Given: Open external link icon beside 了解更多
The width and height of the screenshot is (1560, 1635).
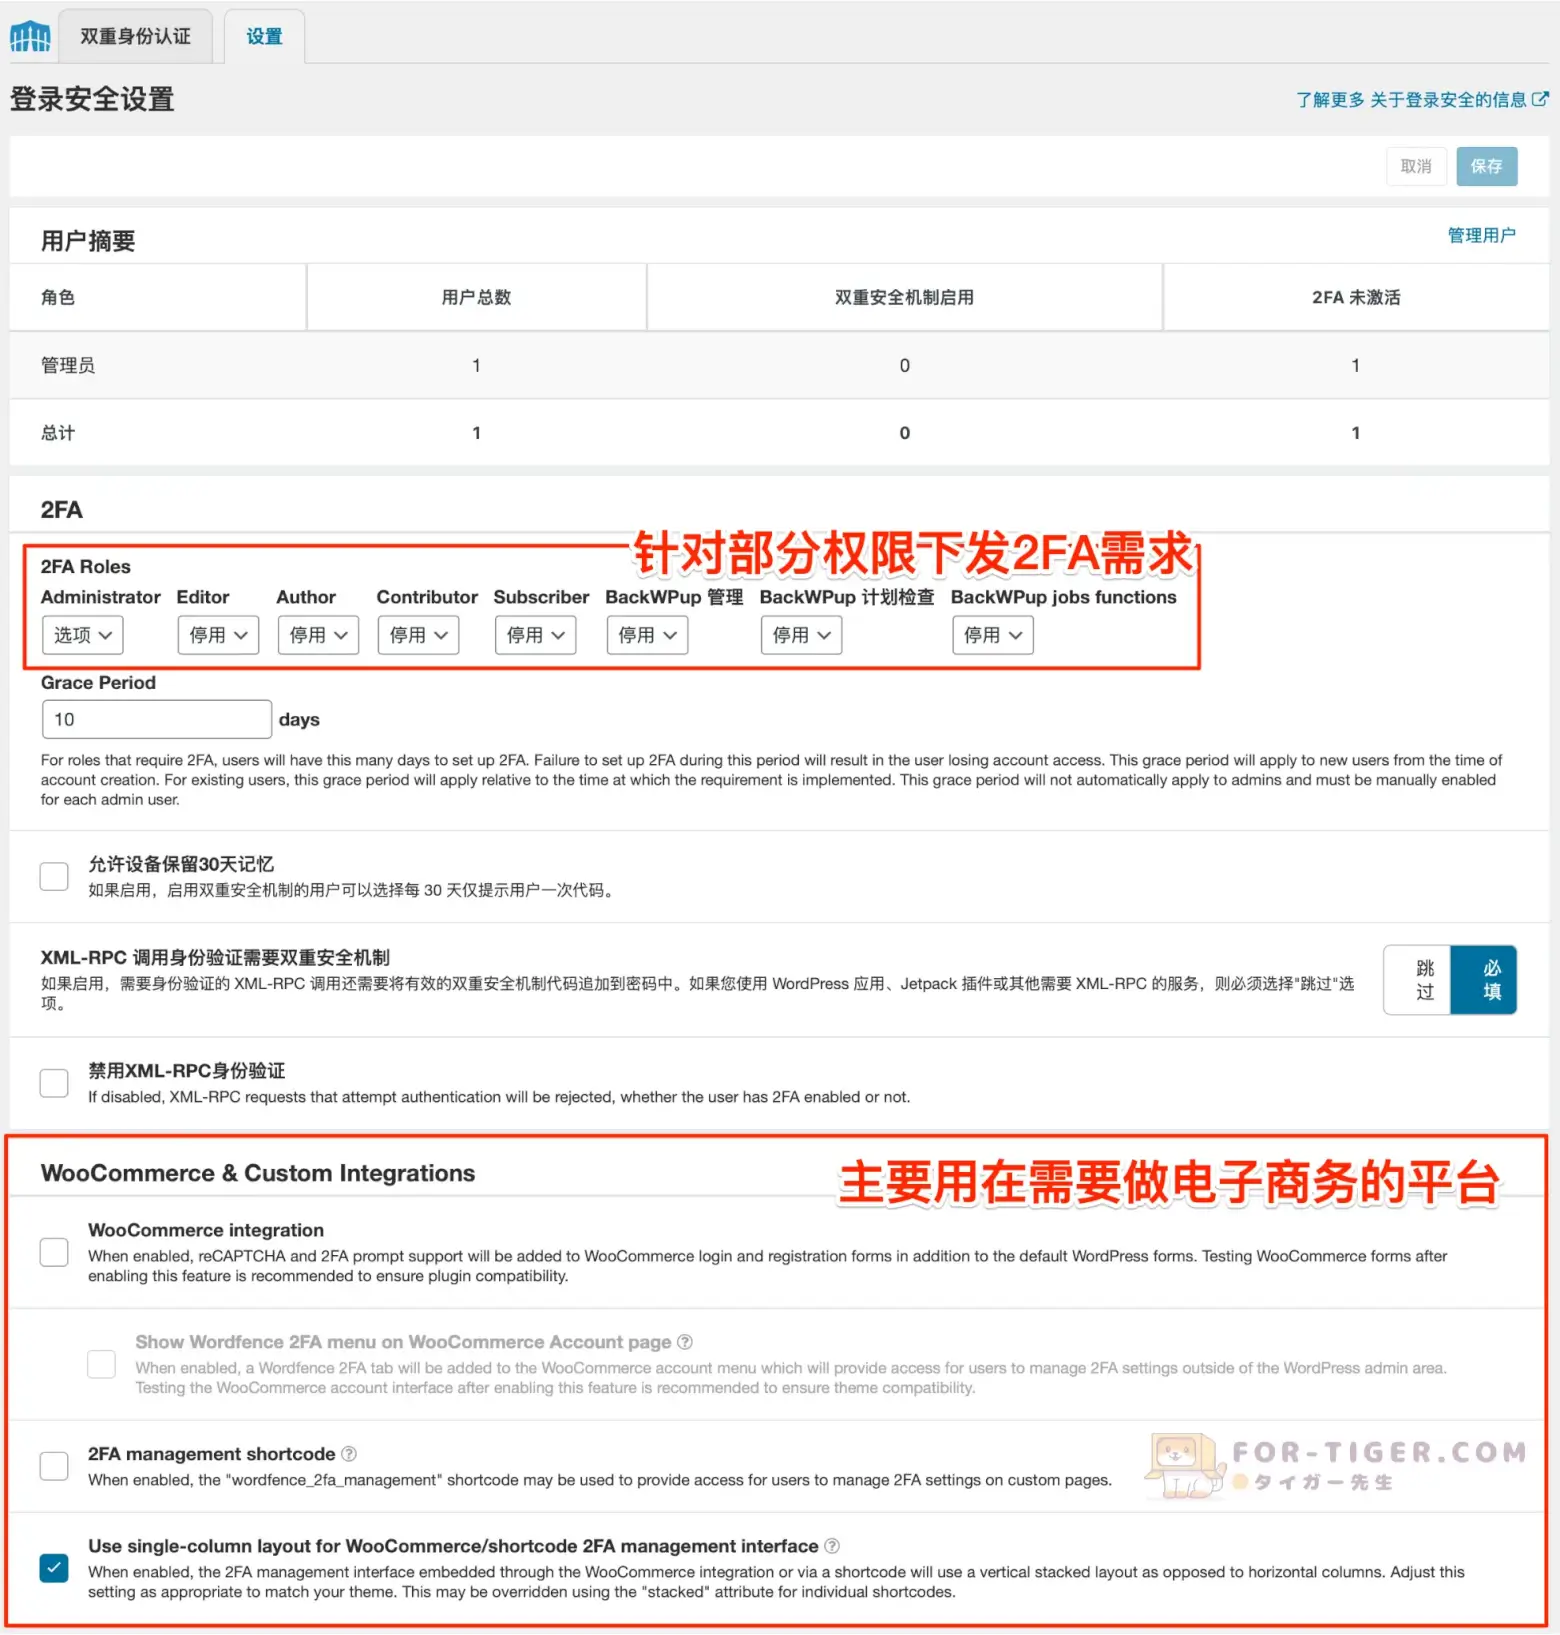Looking at the screenshot, I should point(1540,99).
